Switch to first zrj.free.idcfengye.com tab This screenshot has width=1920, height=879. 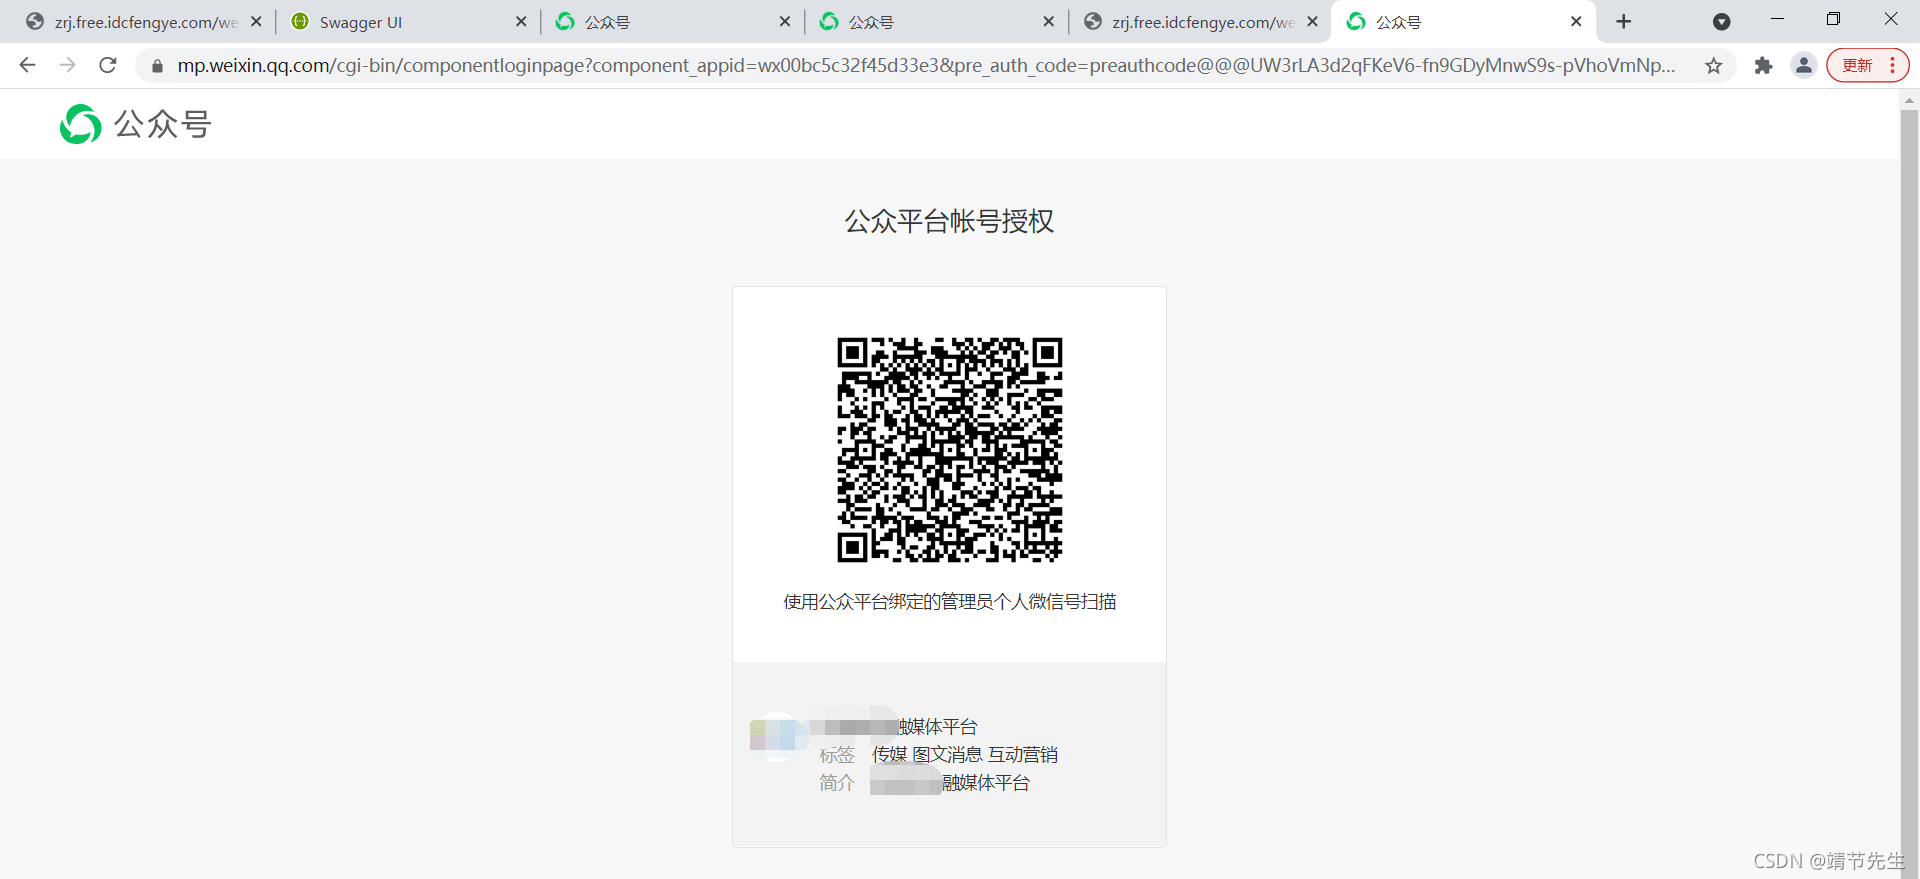145,22
